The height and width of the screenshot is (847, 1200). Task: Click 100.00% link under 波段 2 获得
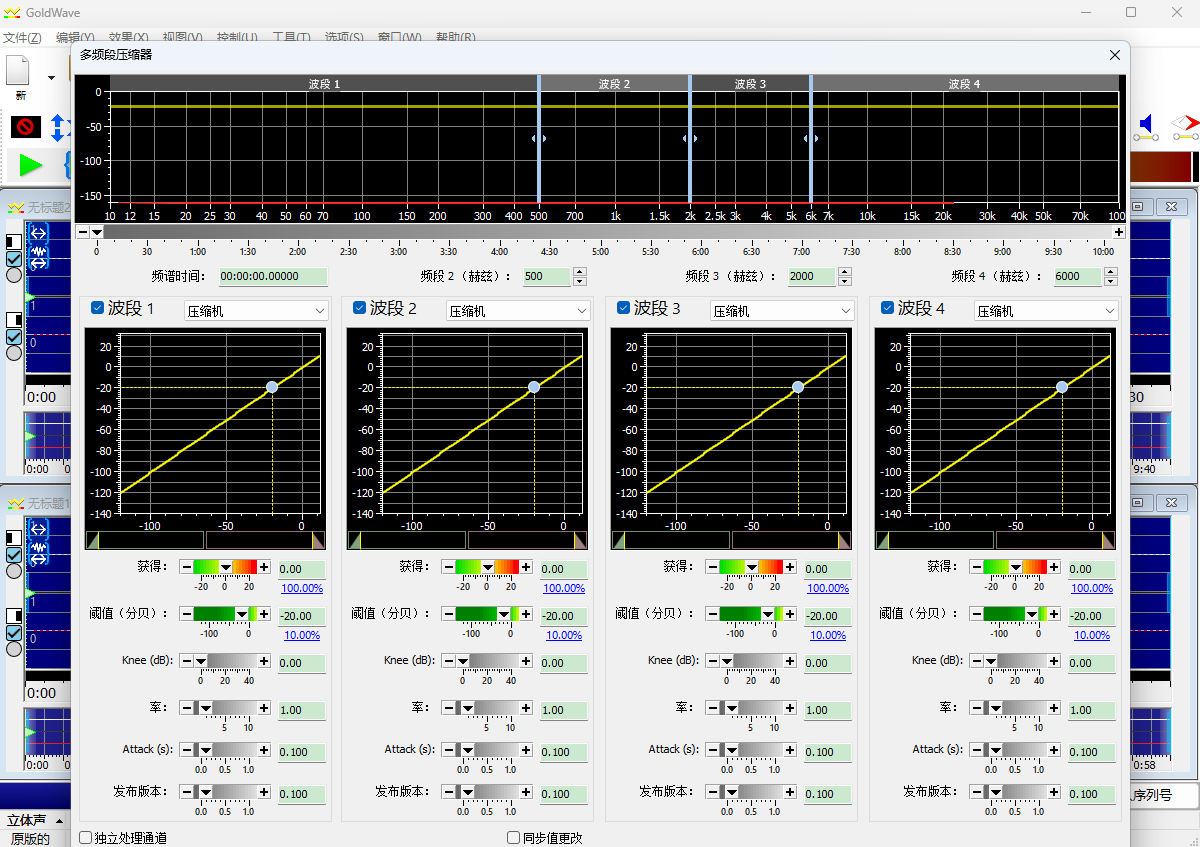[x=564, y=588]
